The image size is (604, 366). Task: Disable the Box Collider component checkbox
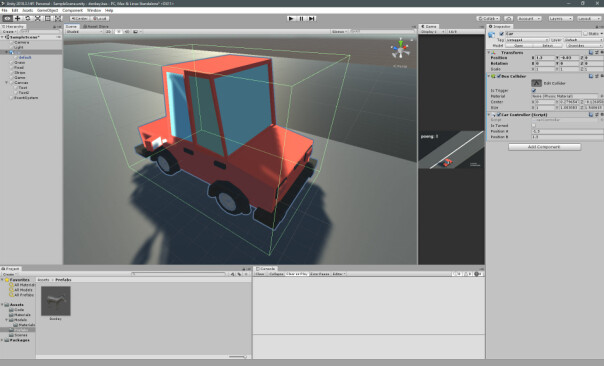coord(499,76)
